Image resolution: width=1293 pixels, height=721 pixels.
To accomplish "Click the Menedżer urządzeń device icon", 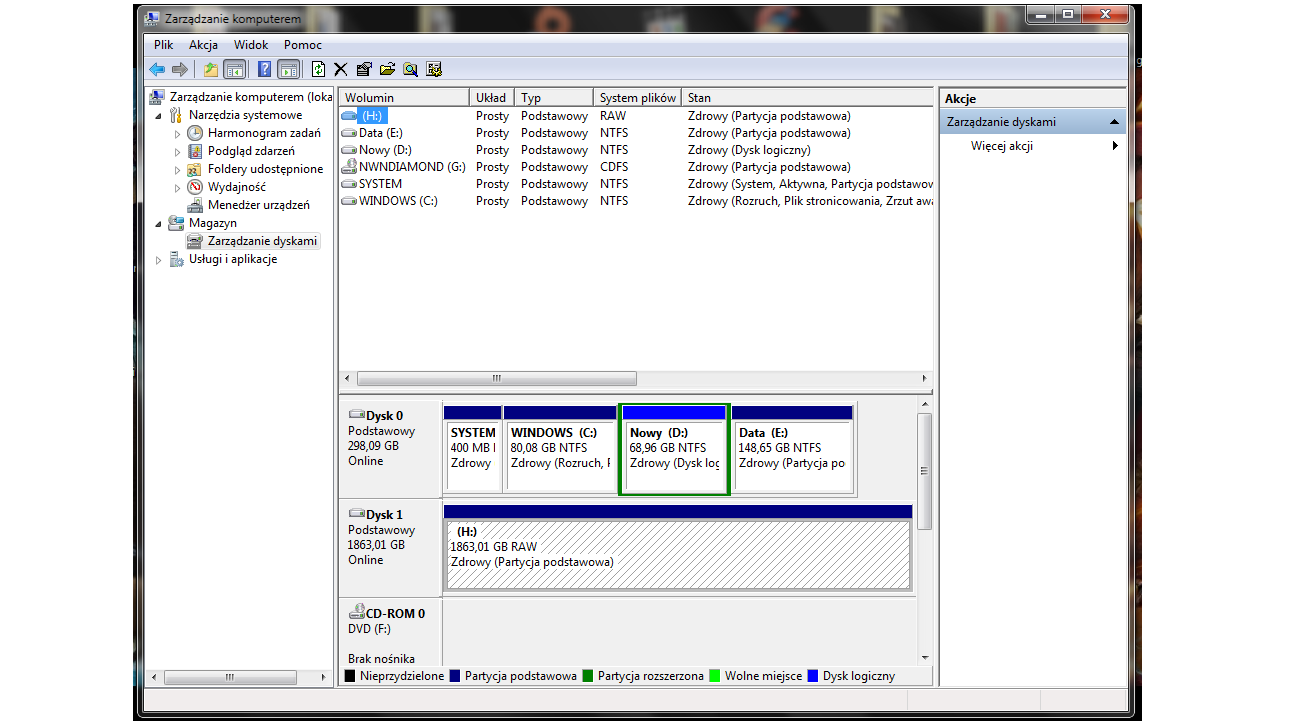I will pyautogui.click(x=195, y=205).
